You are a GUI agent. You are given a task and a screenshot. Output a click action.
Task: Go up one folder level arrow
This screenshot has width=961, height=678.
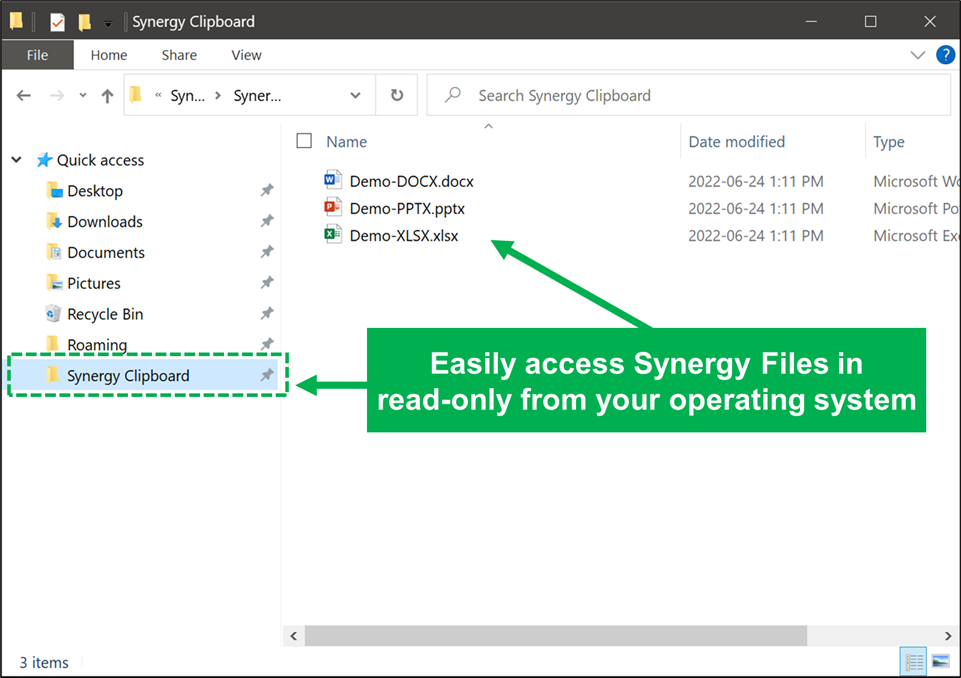click(107, 96)
